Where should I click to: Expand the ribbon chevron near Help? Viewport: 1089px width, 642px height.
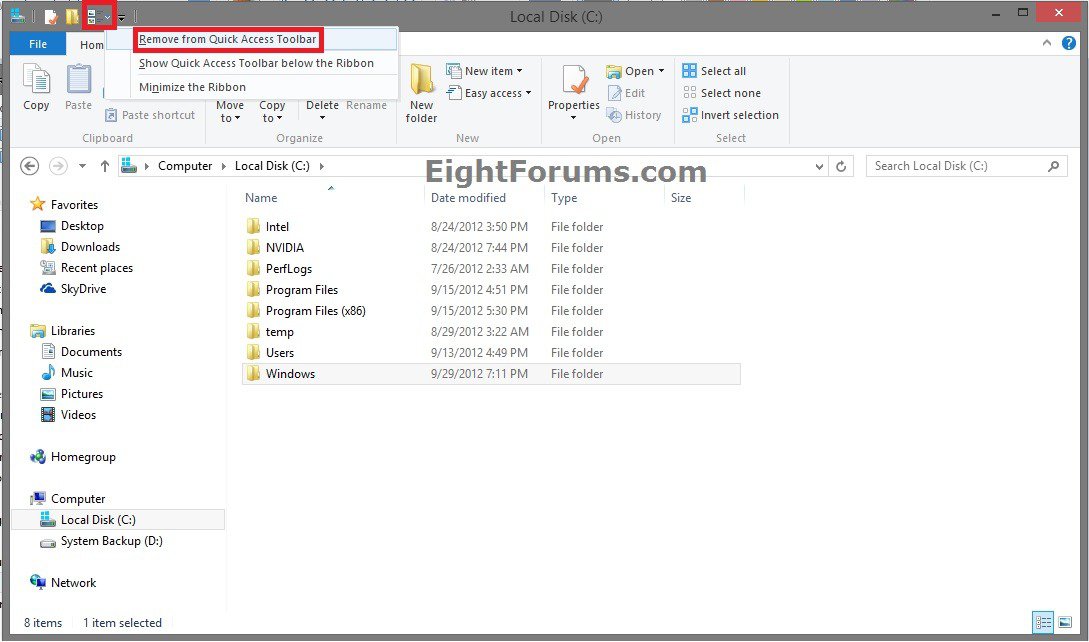pyautogui.click(x=1047, y=44)
